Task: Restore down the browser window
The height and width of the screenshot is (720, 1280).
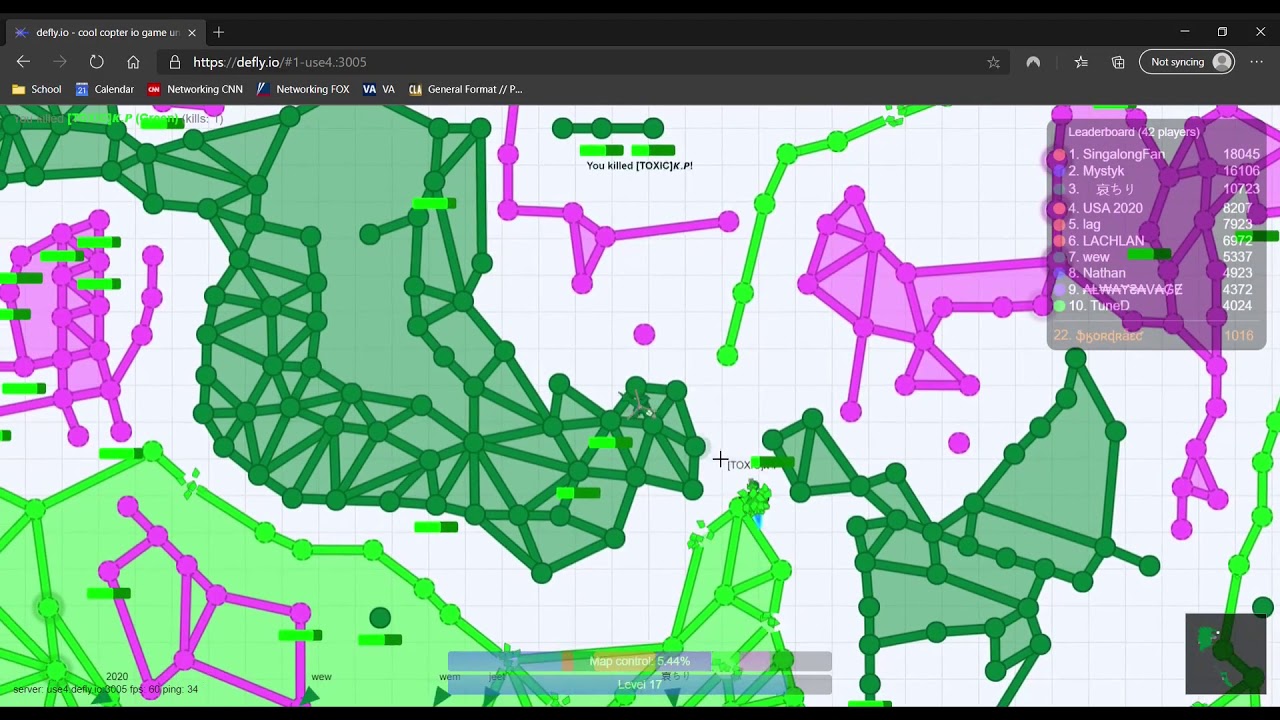Action: [x=1222, y=32]
